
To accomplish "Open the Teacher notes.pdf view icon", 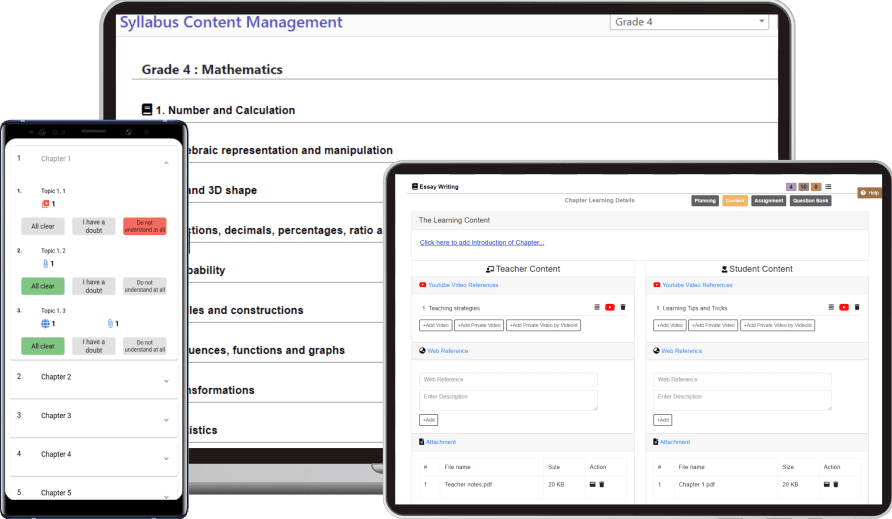I will click(592, 484).
